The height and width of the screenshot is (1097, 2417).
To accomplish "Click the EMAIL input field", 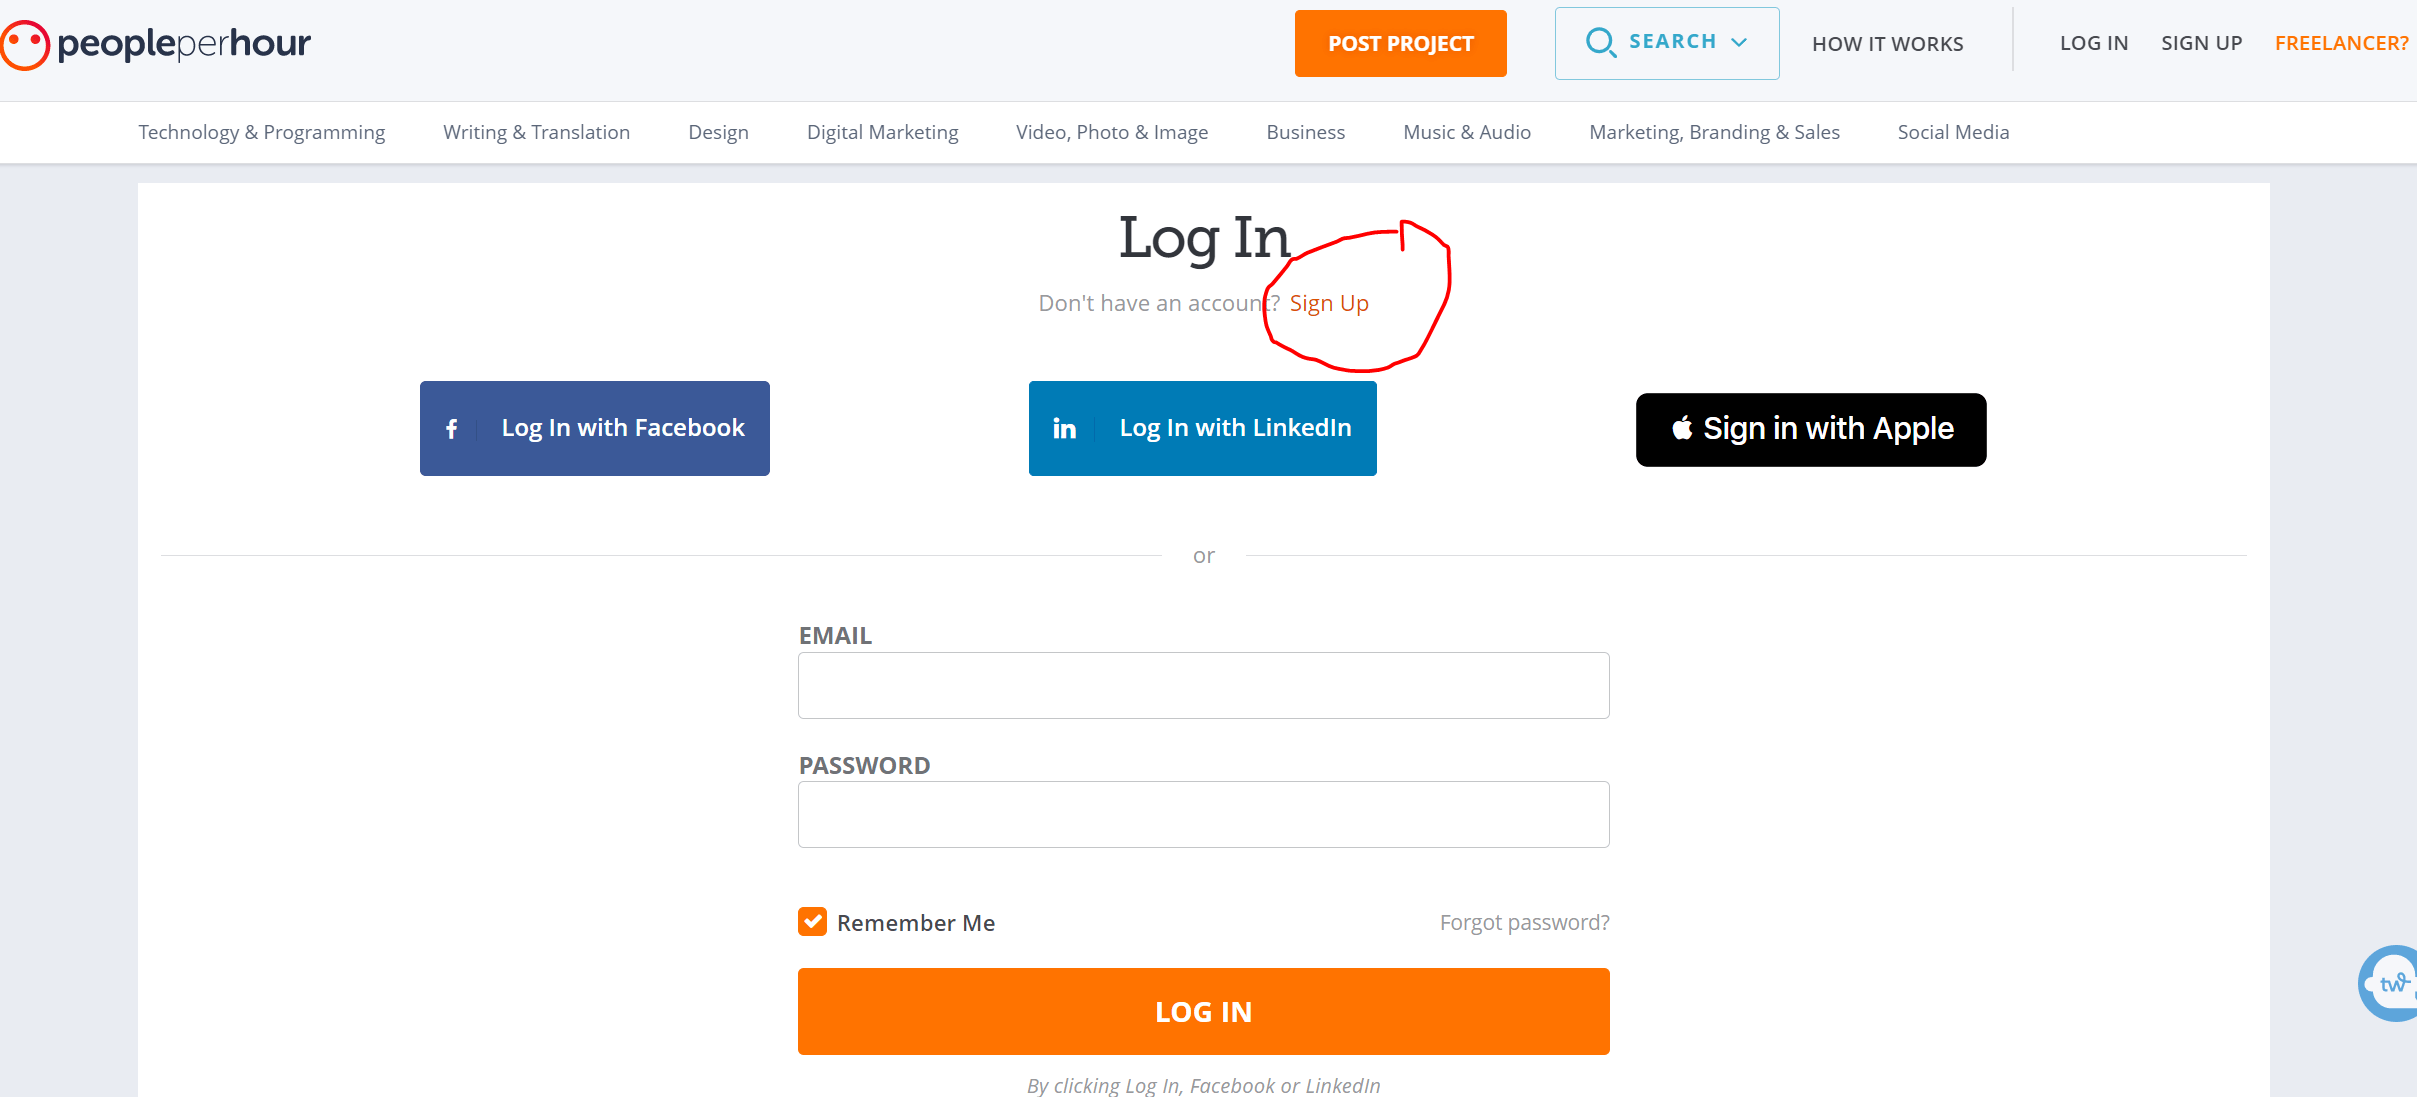I will 1202,686.
